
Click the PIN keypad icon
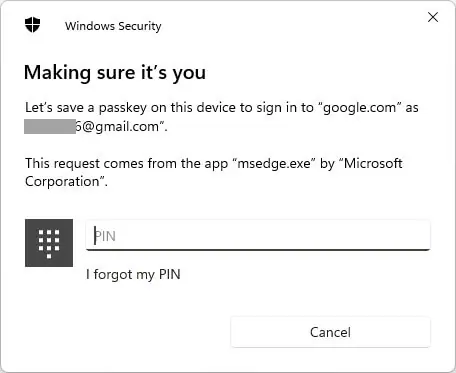(x=49, y=243)
